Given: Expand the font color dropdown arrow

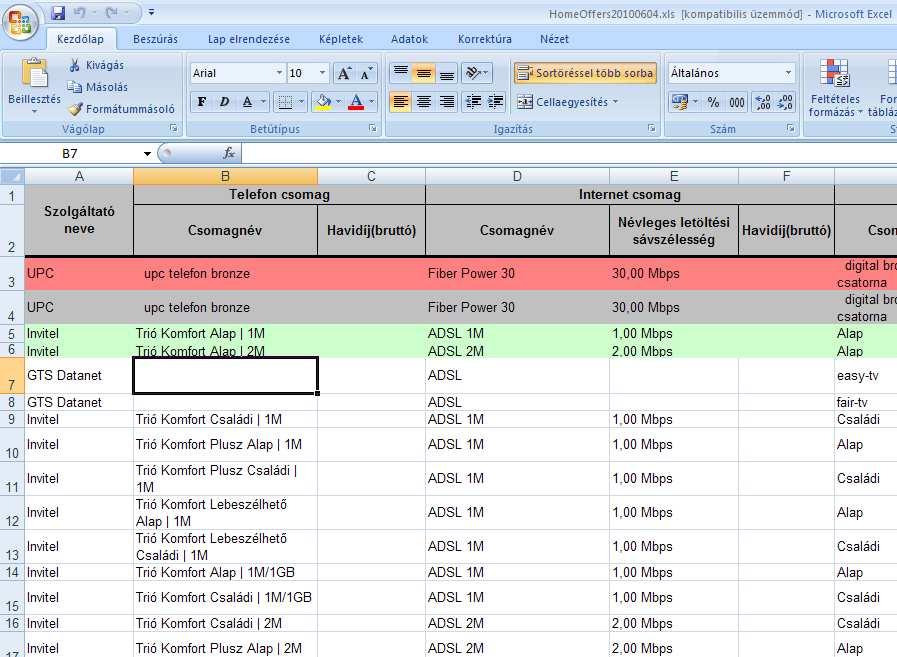Looking at the screenshot, I should (x=372, y=102).
